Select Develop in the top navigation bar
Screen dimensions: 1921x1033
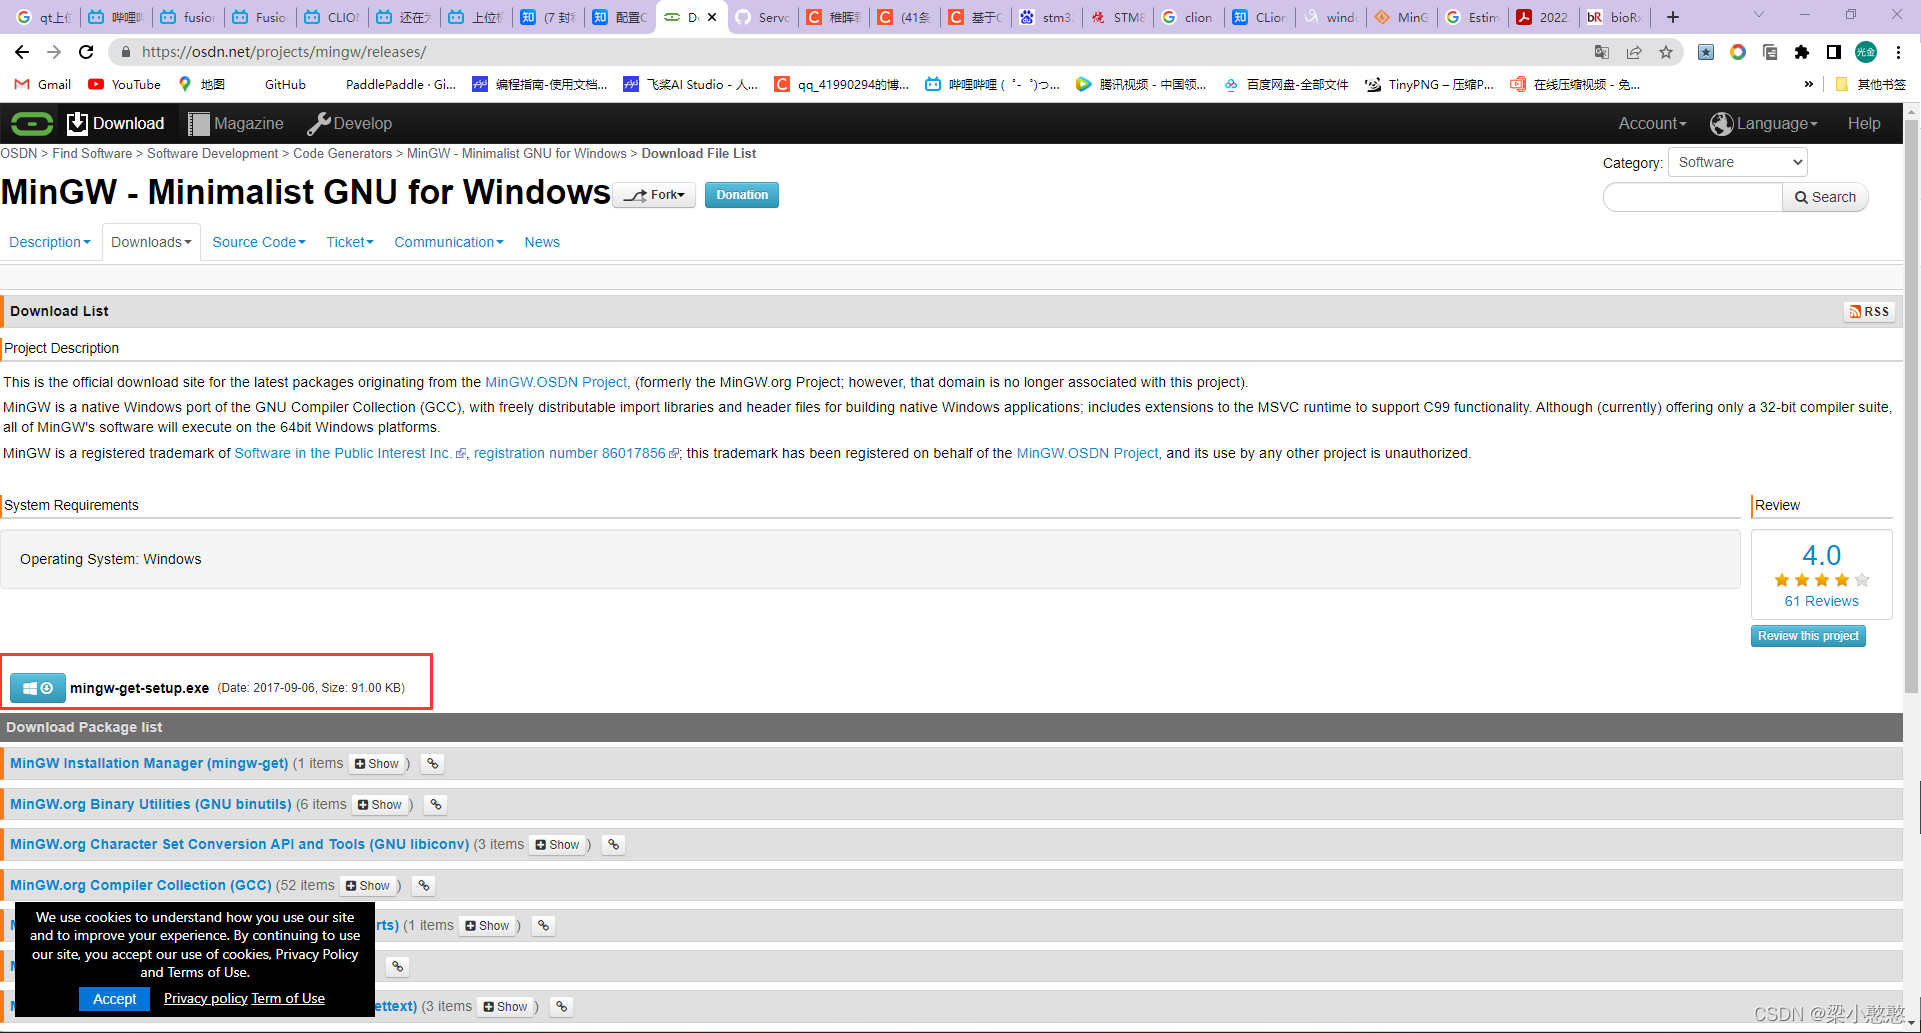(350, 123)
